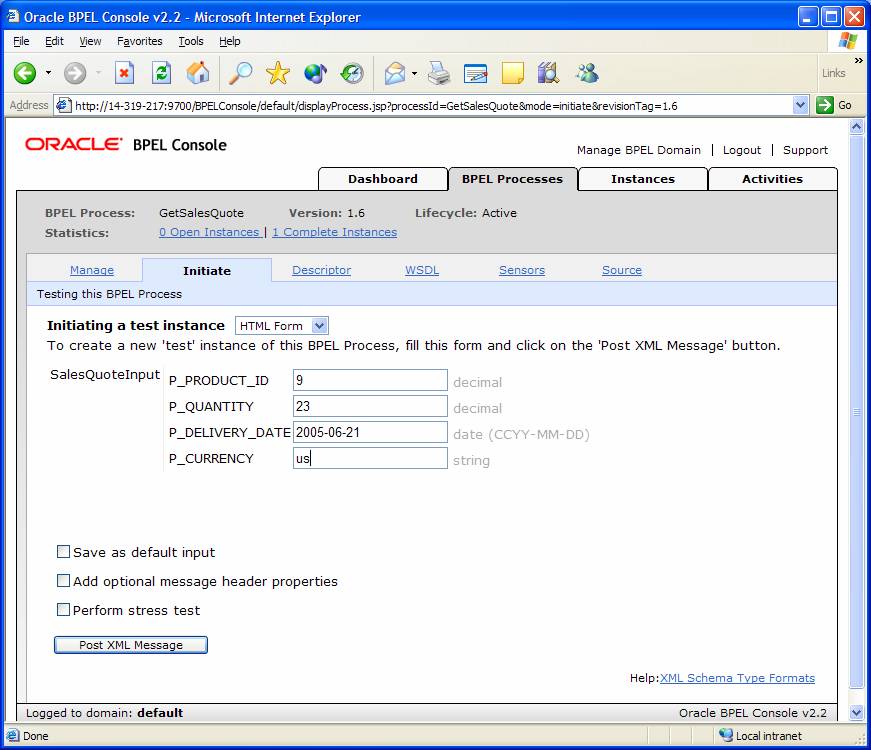Go to the Home page icon

coord(198,73)
